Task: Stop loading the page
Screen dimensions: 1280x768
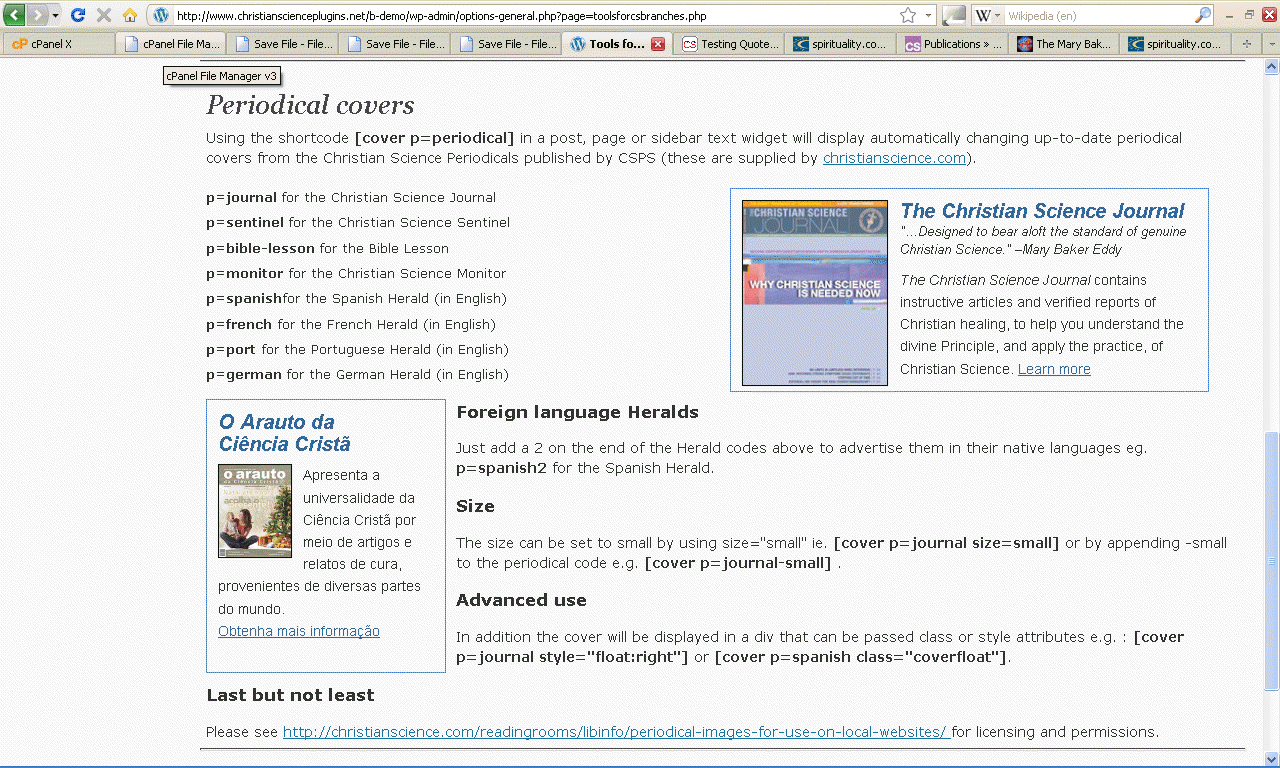Action: click(x=104, y=15)
